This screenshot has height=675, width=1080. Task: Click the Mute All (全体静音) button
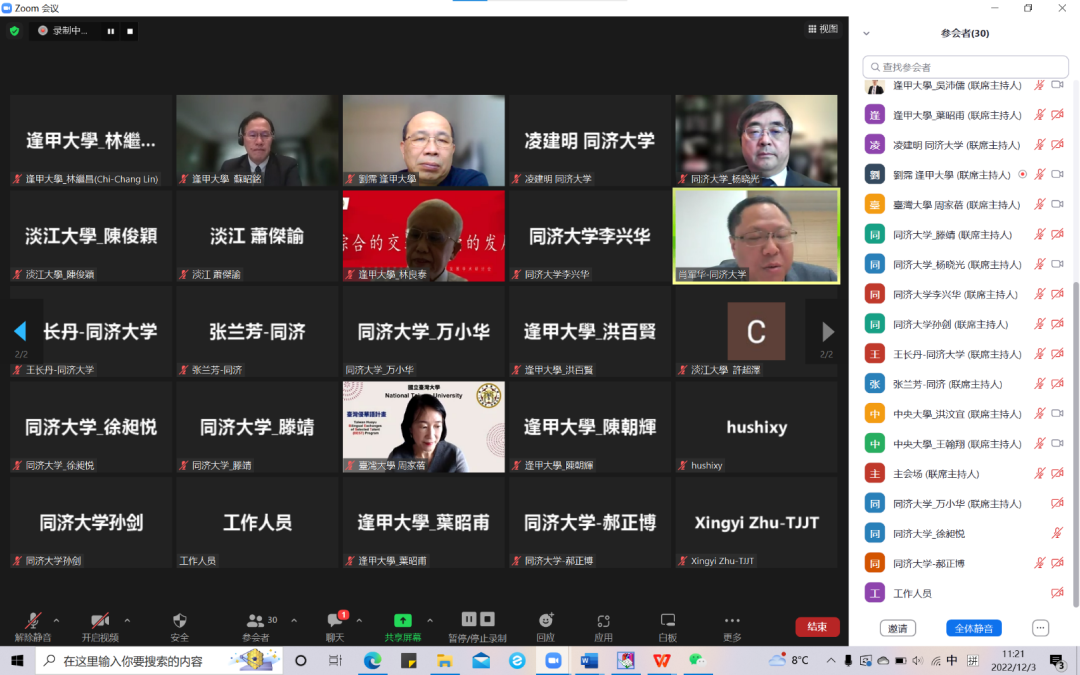[973, 628]
